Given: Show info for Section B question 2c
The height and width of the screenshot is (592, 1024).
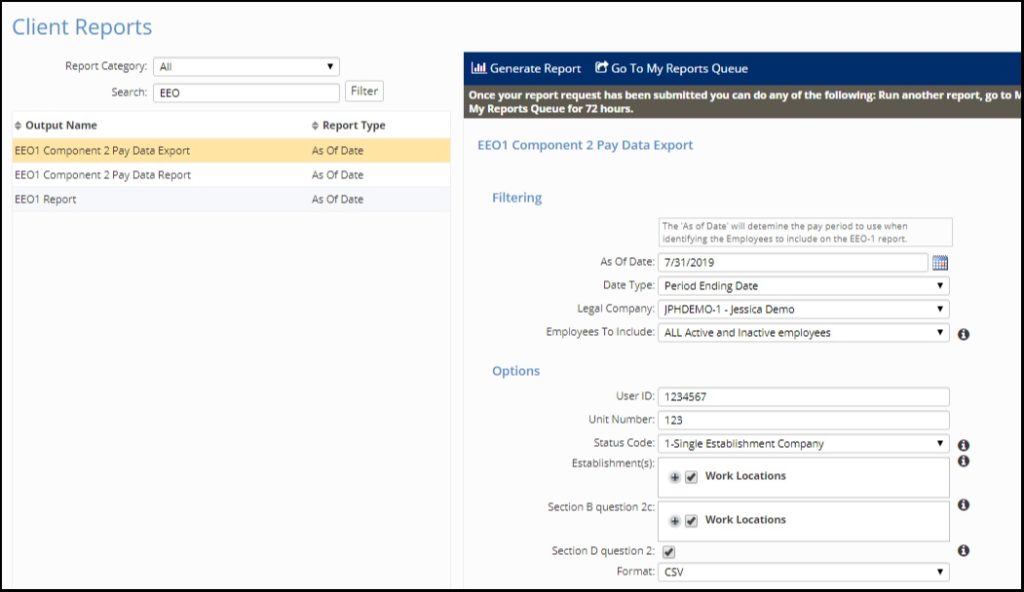Looking at the screenshot, I should coord(963,505).
